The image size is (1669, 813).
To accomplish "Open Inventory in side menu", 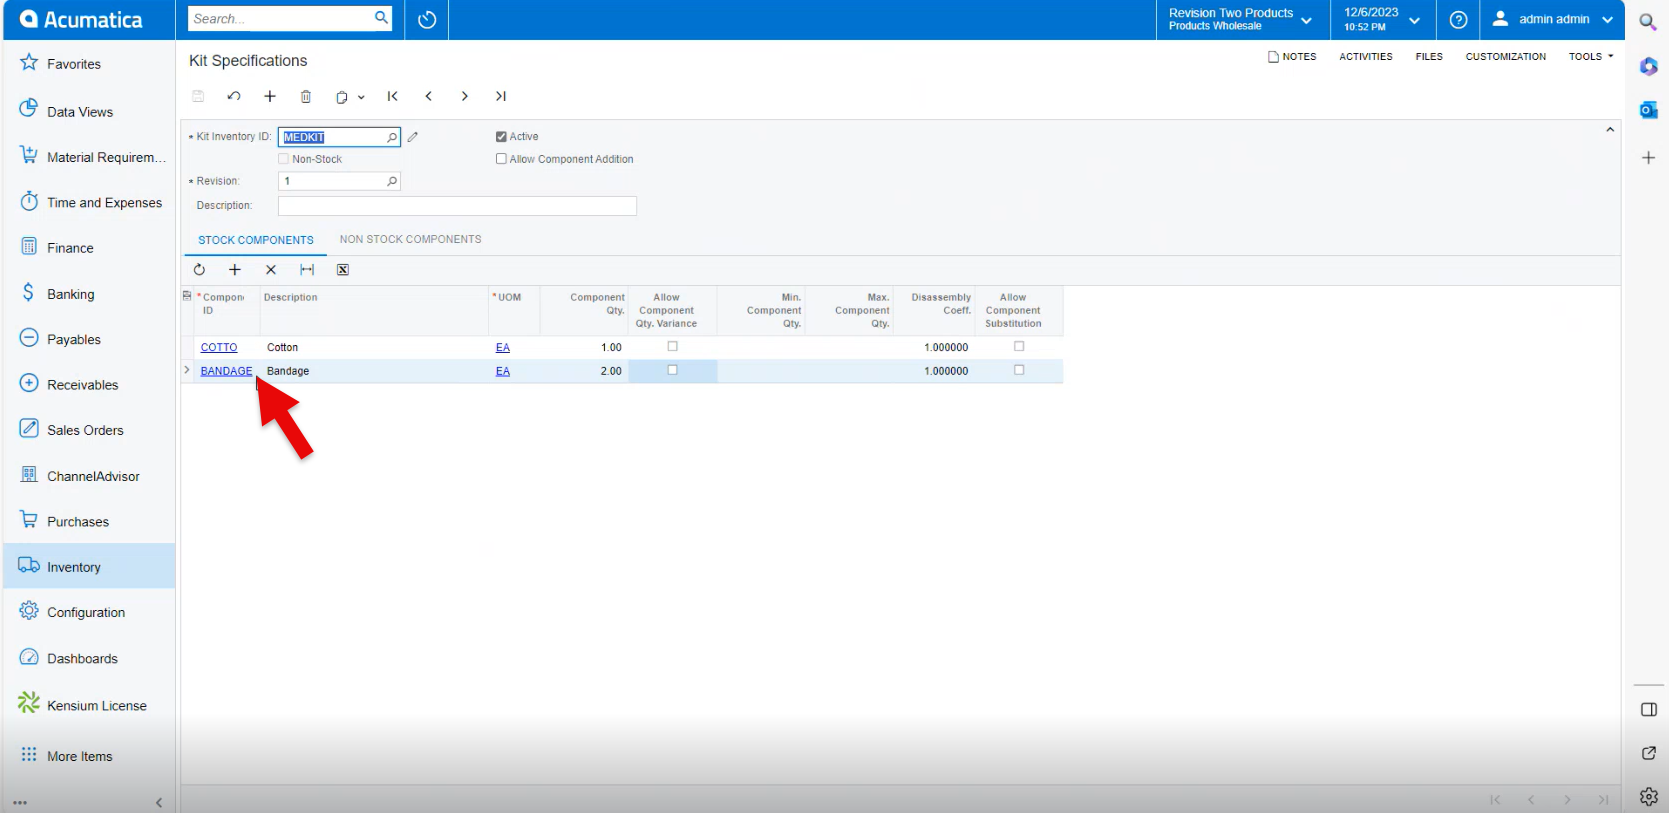I will point(89,566).
